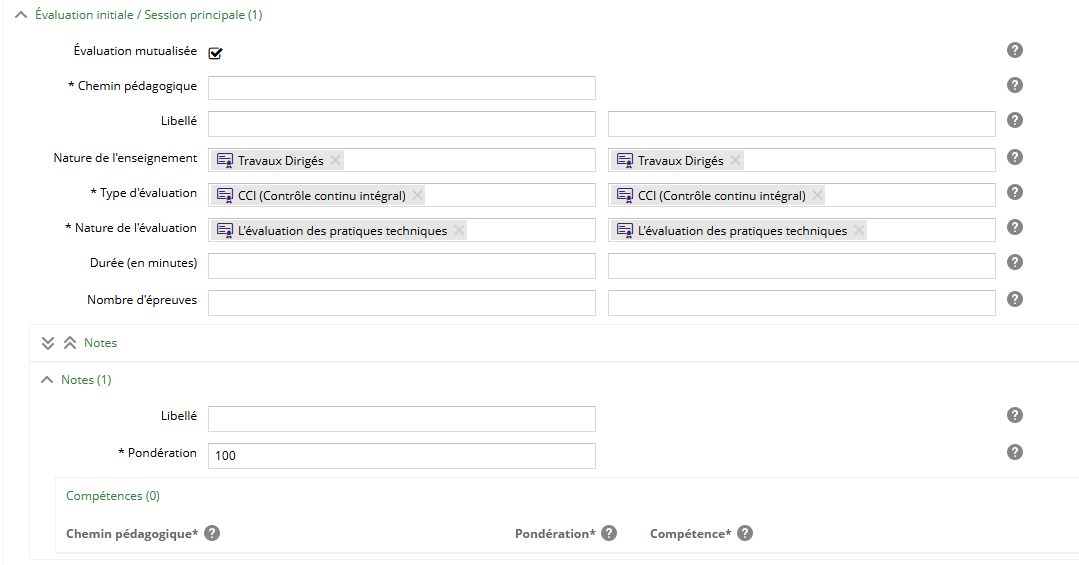Viewport: 1079px width, 565px height.
Task: Remove right CCI (Contrôle continu intégral) tag
Action: coord(818,196)
